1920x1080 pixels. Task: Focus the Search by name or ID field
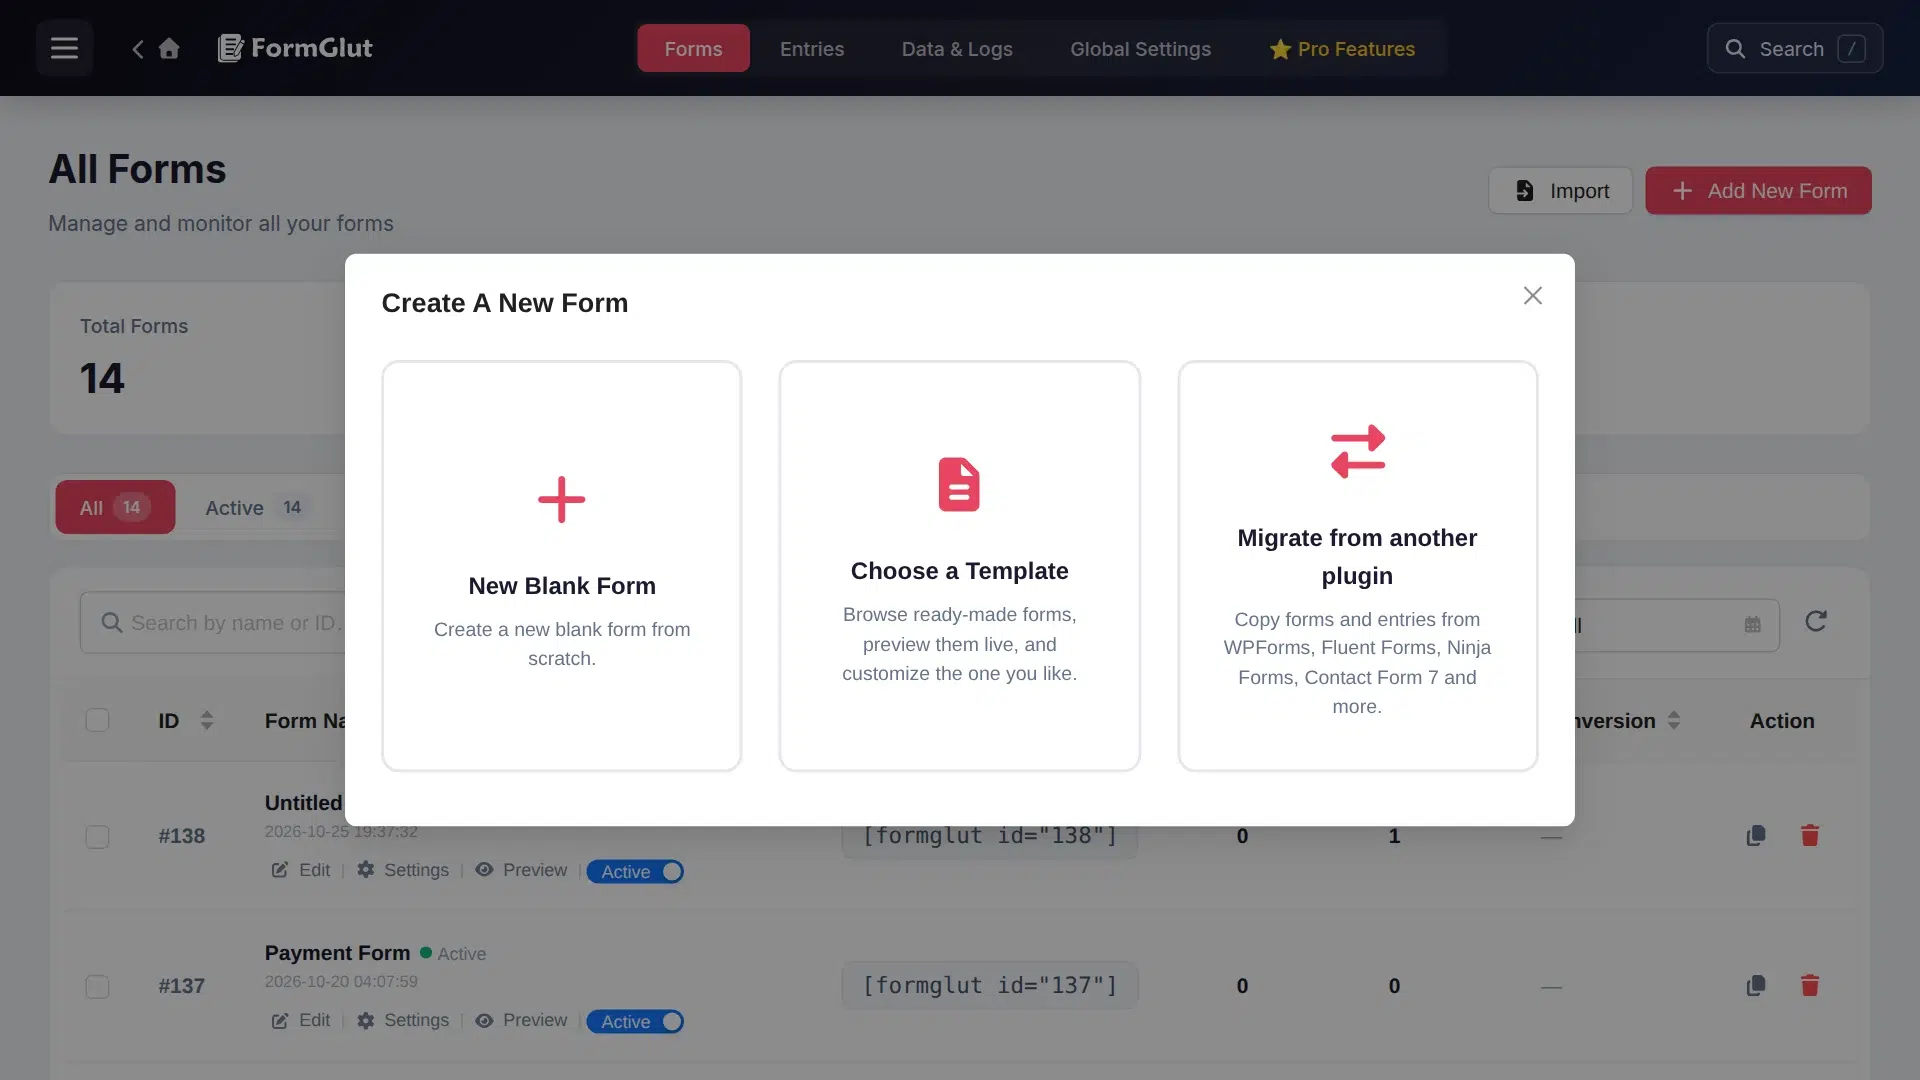tap(213, 623)
